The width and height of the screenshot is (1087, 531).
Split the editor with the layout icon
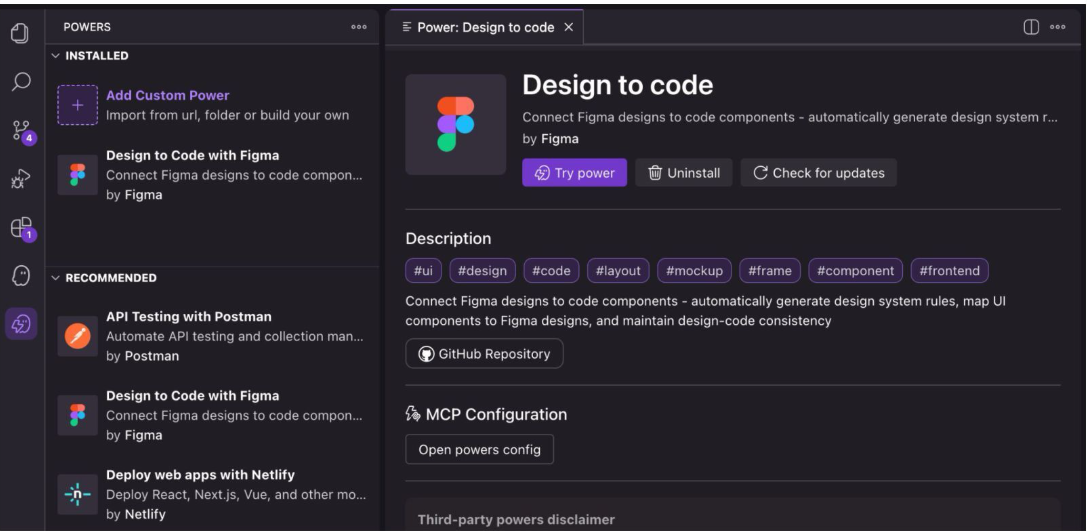pyautogui.click(x=1032, y=27)
